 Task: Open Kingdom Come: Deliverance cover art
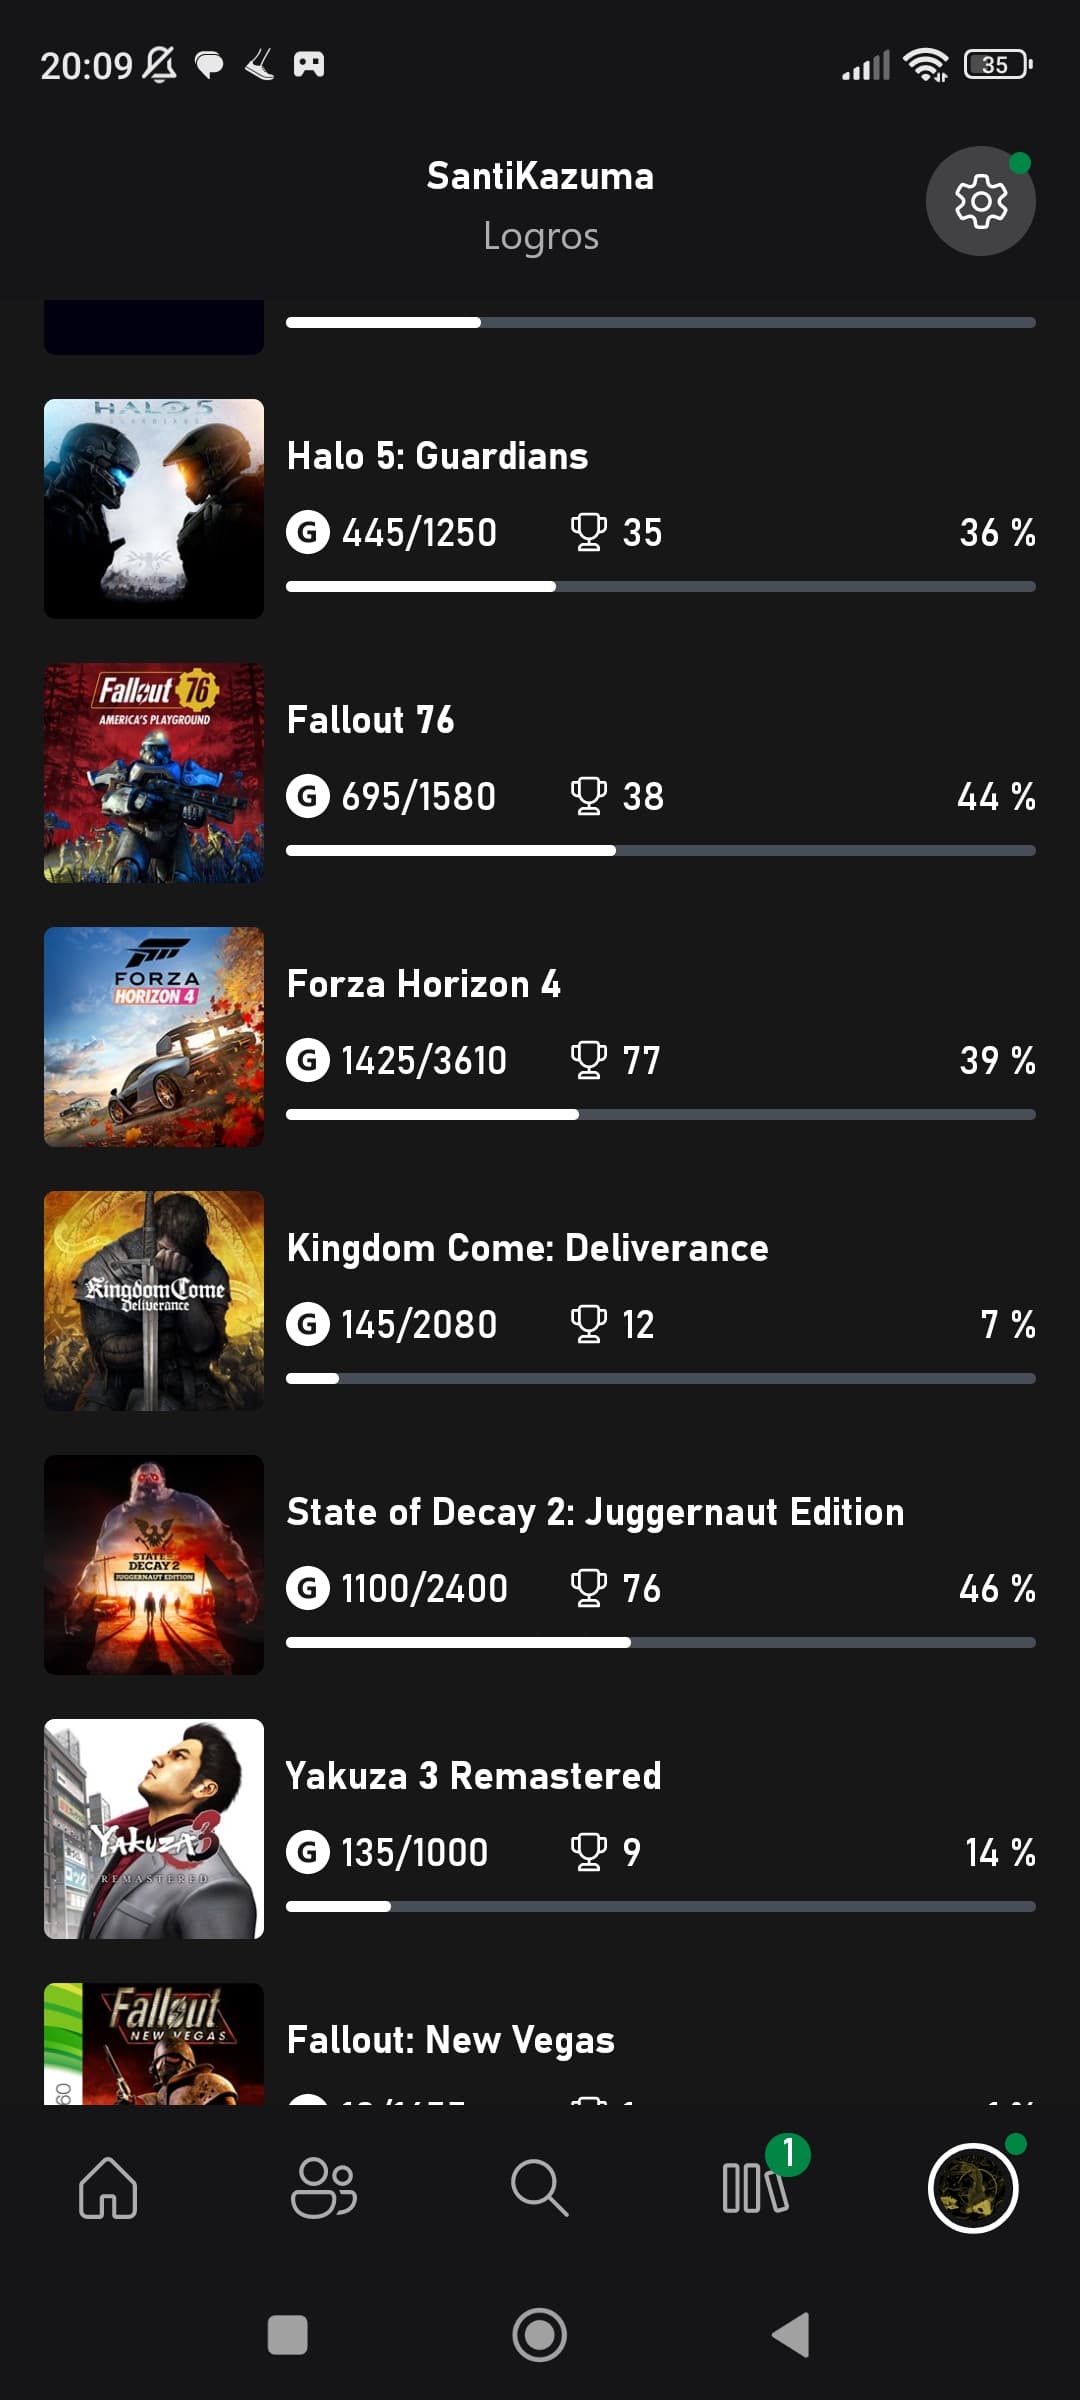click(154, 1300)
